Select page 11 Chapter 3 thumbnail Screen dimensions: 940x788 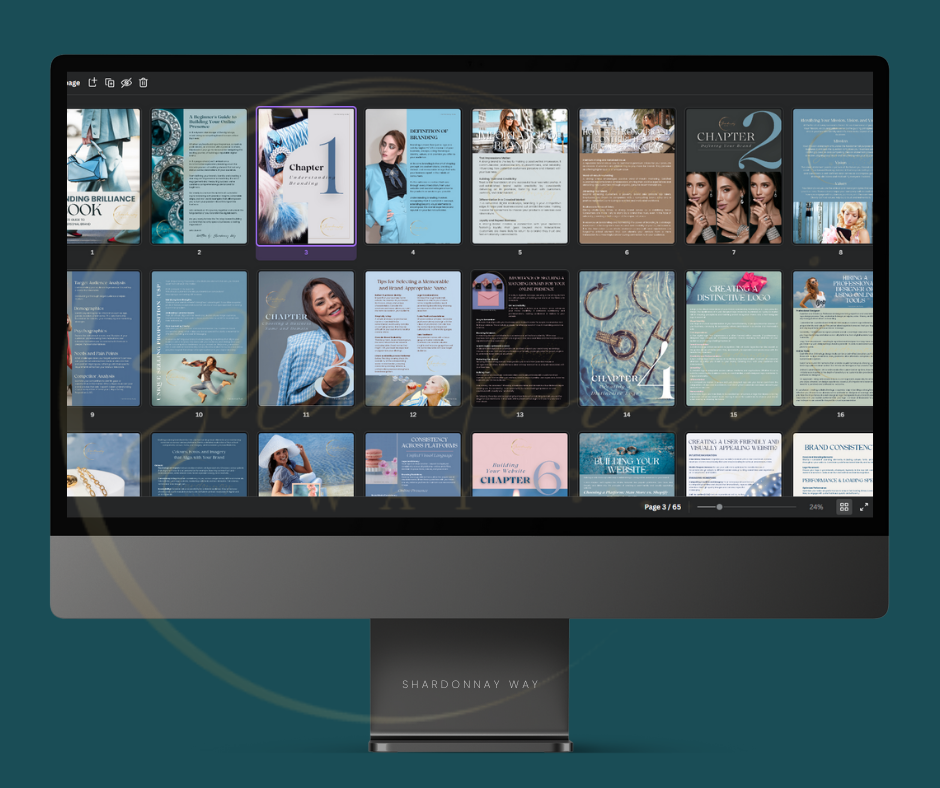pyautogui.click(x=306, y=338)
